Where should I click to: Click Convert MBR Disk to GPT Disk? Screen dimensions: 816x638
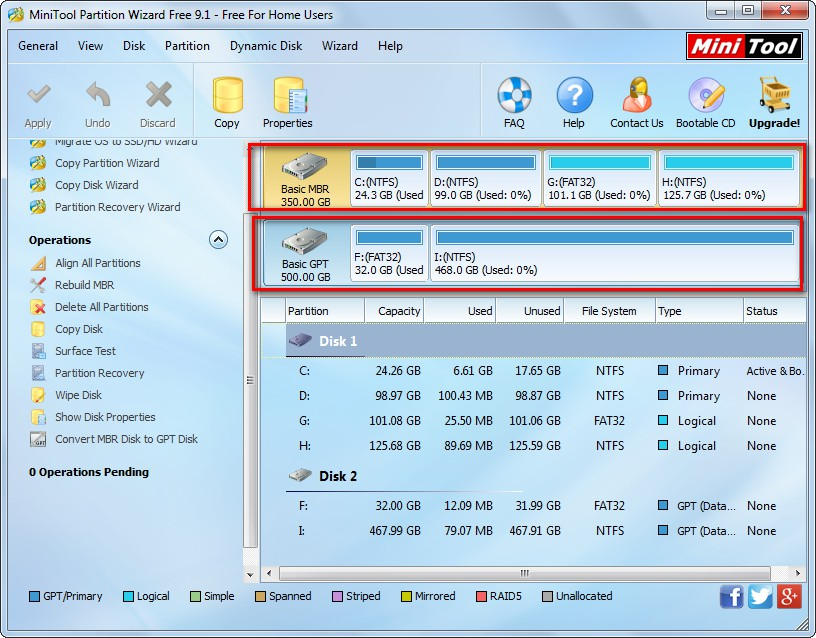126,439
